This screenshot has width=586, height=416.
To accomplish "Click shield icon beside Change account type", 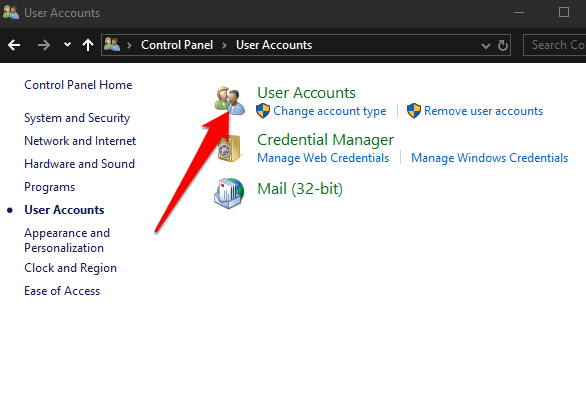I will coord(263,111).
